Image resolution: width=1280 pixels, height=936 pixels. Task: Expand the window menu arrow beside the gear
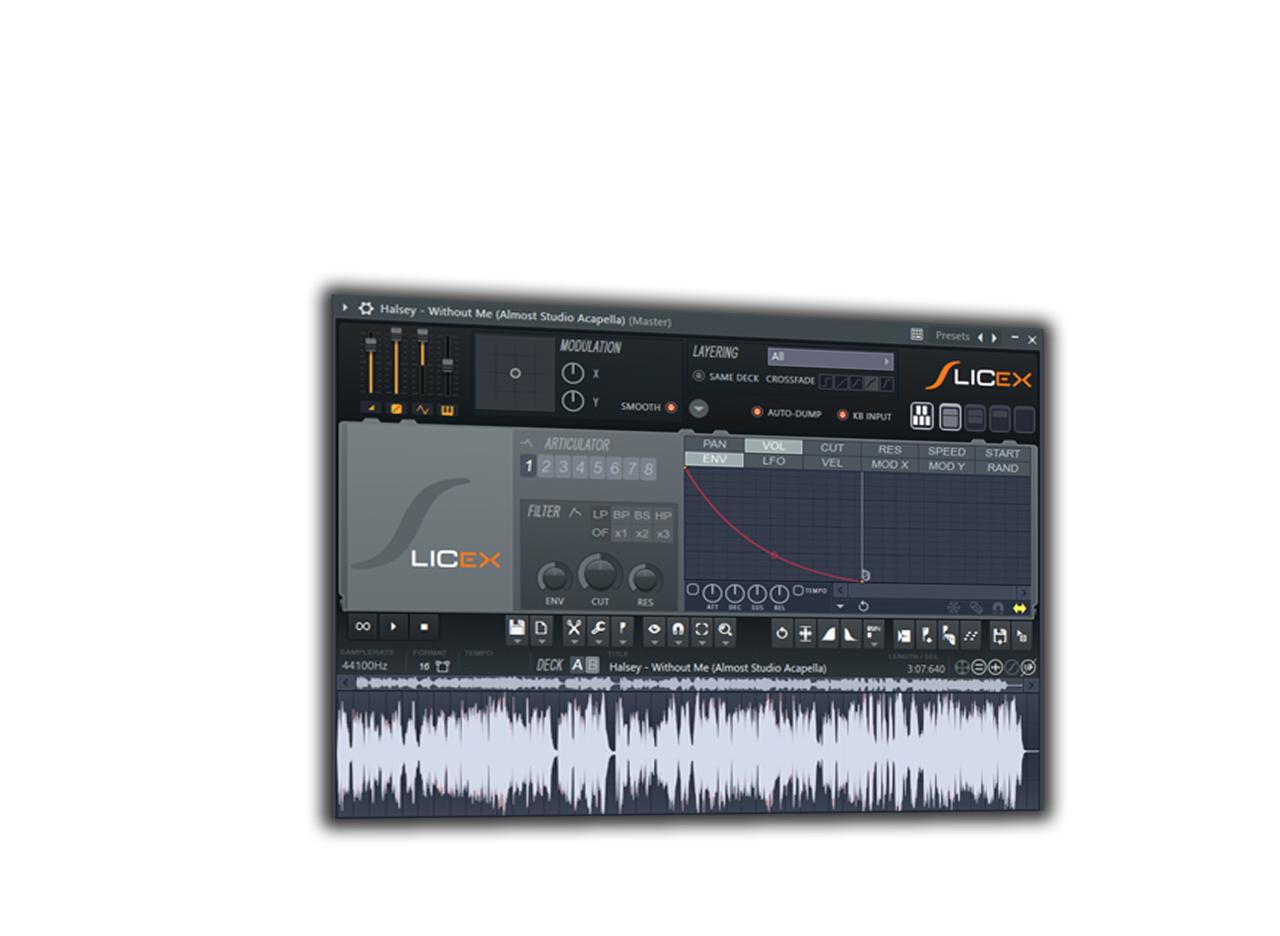tap(345, 307)
